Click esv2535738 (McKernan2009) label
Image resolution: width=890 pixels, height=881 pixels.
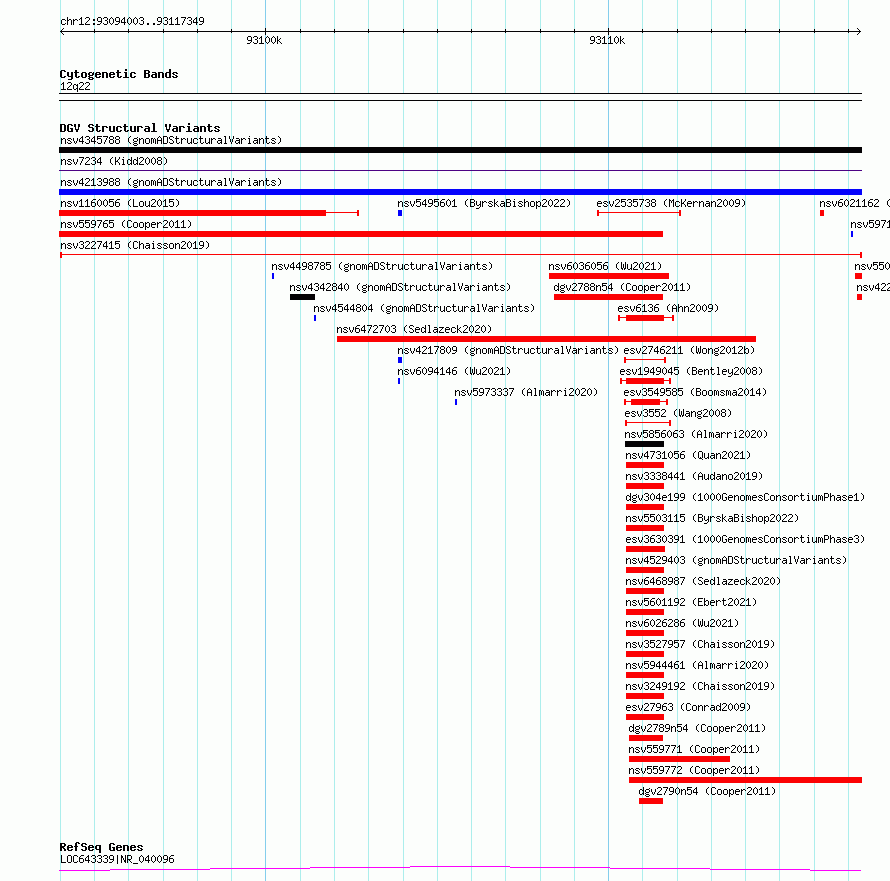671,203
